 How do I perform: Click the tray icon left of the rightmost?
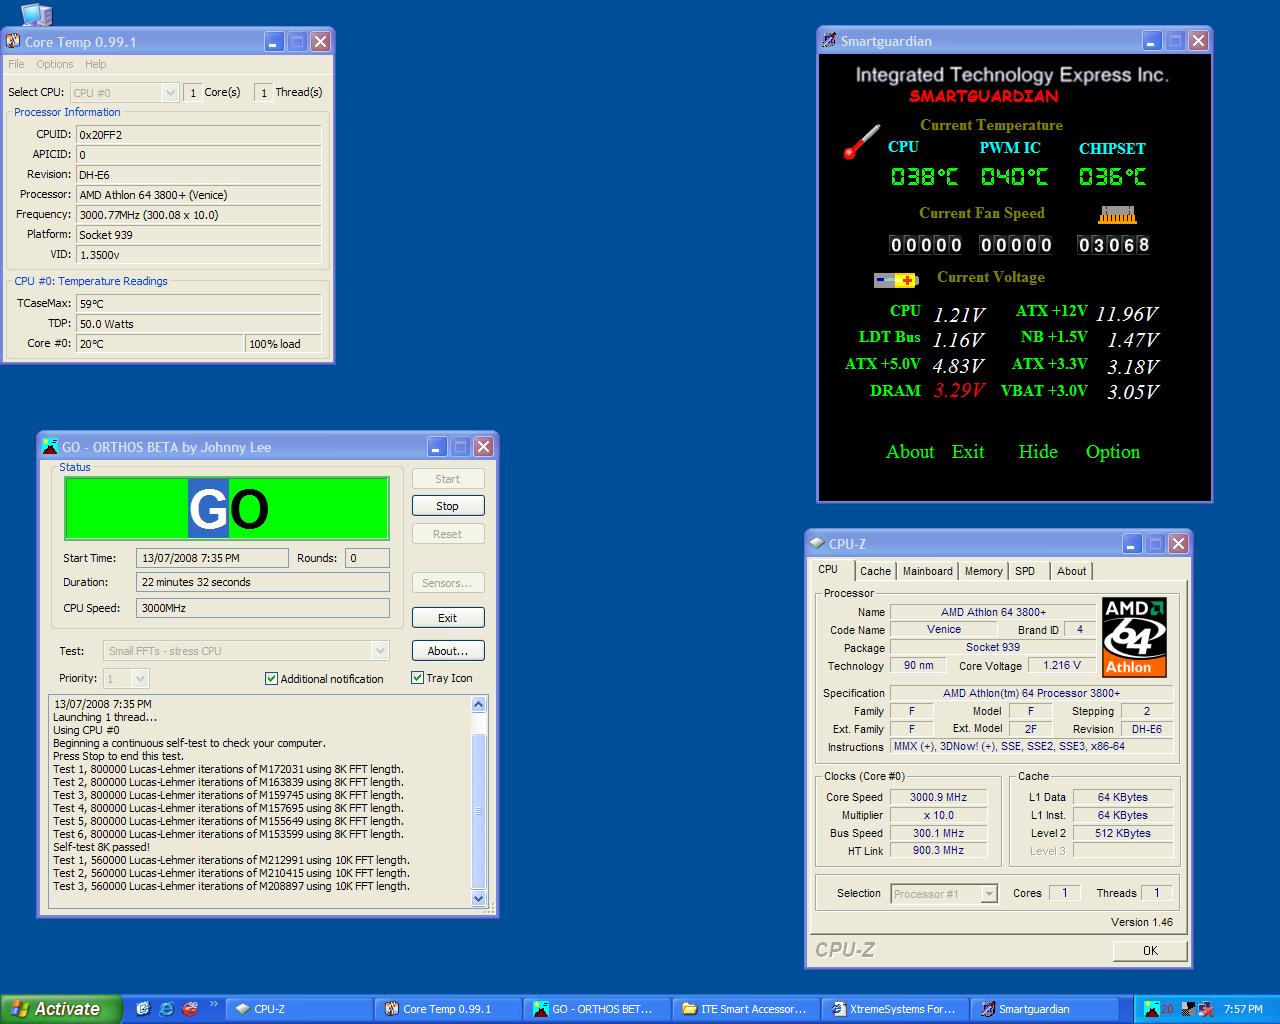click(x=1188, y=1009)
